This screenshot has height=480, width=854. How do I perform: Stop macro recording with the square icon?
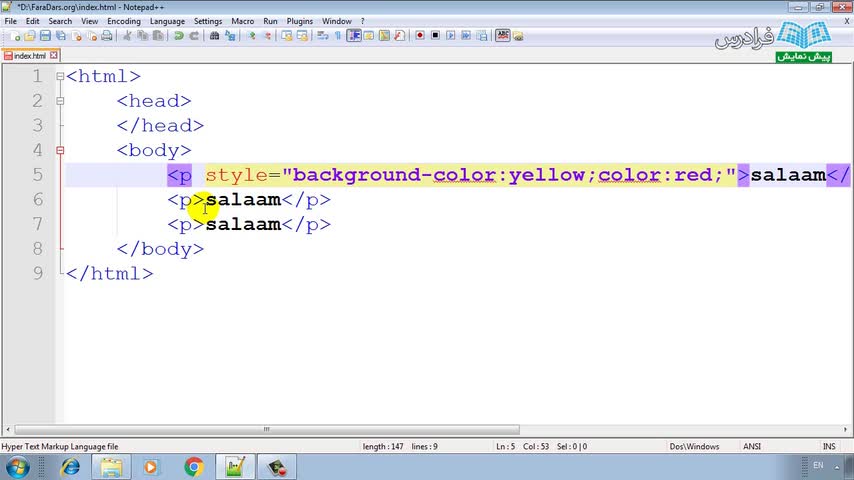(435, 36)
